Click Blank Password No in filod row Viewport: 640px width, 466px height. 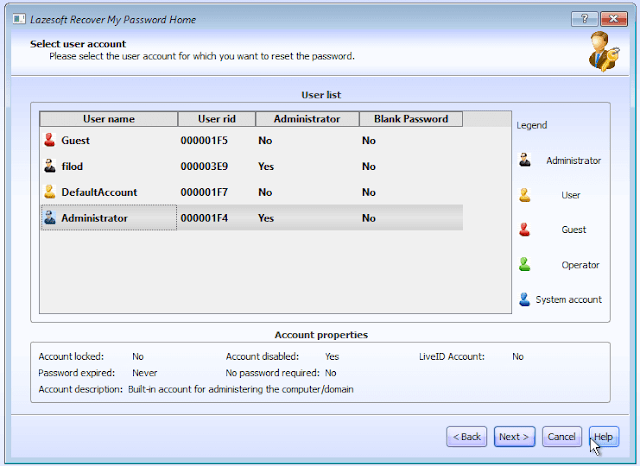[369, 166]
